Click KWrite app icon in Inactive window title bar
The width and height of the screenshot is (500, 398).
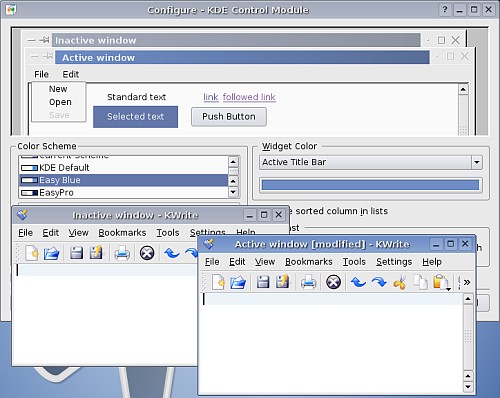click(23, 215)
